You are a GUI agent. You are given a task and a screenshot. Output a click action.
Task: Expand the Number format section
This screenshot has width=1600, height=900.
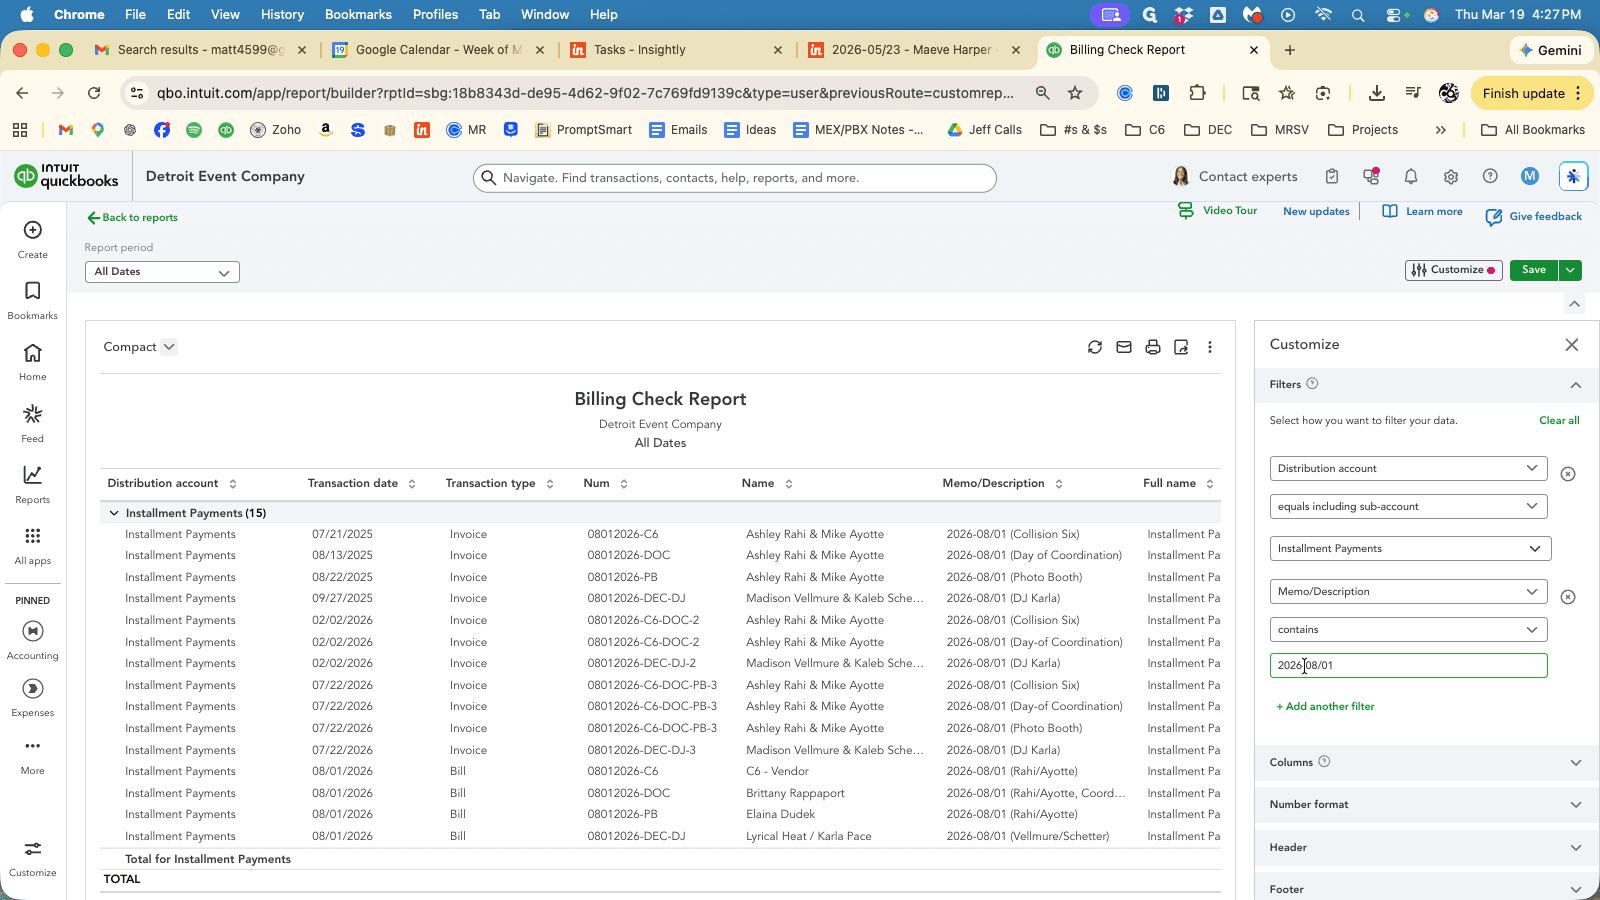coord(1426,805)
